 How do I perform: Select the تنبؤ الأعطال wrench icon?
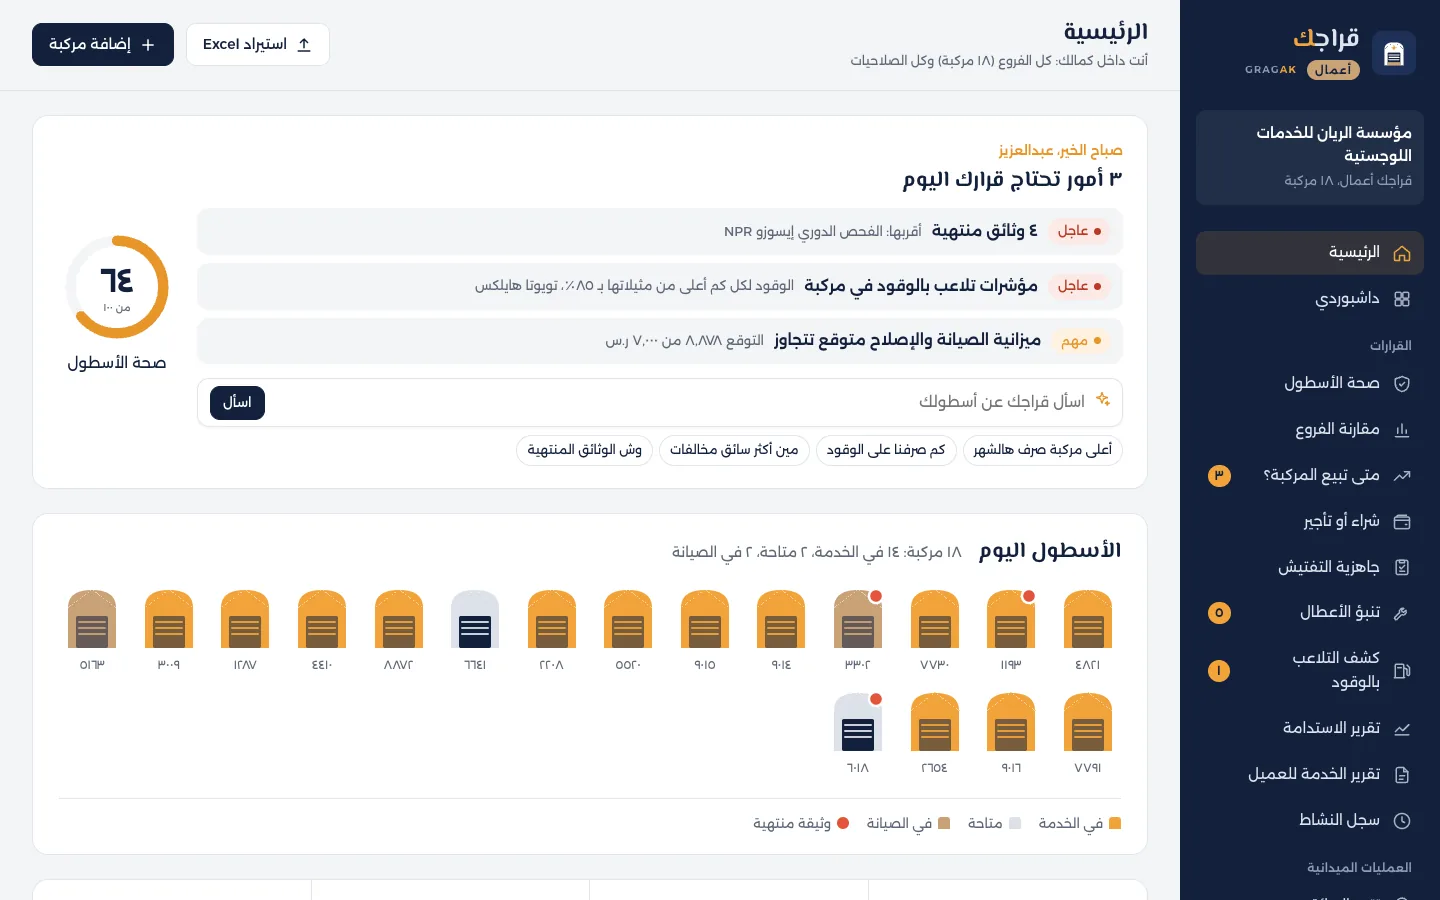coord(1402,613)
